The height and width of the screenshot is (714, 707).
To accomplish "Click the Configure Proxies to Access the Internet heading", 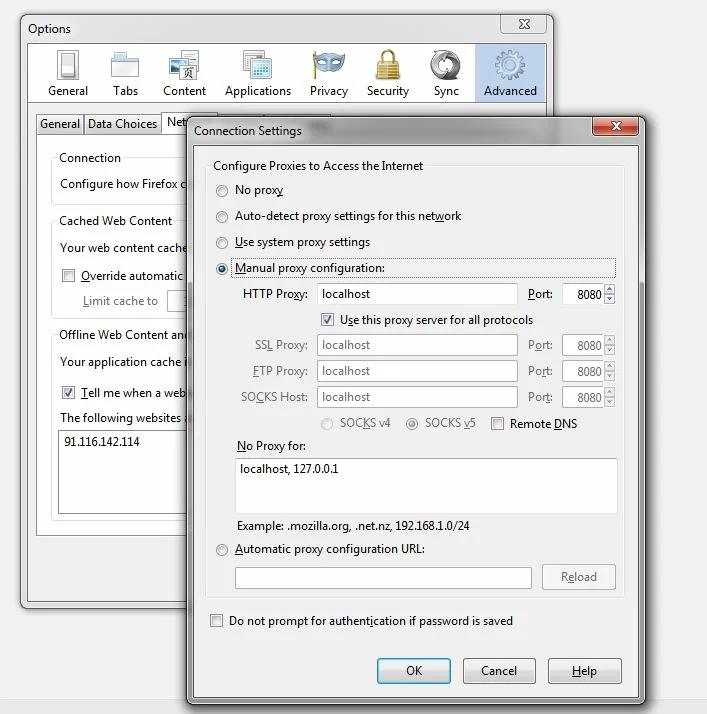I will click(x=318, y=166).
